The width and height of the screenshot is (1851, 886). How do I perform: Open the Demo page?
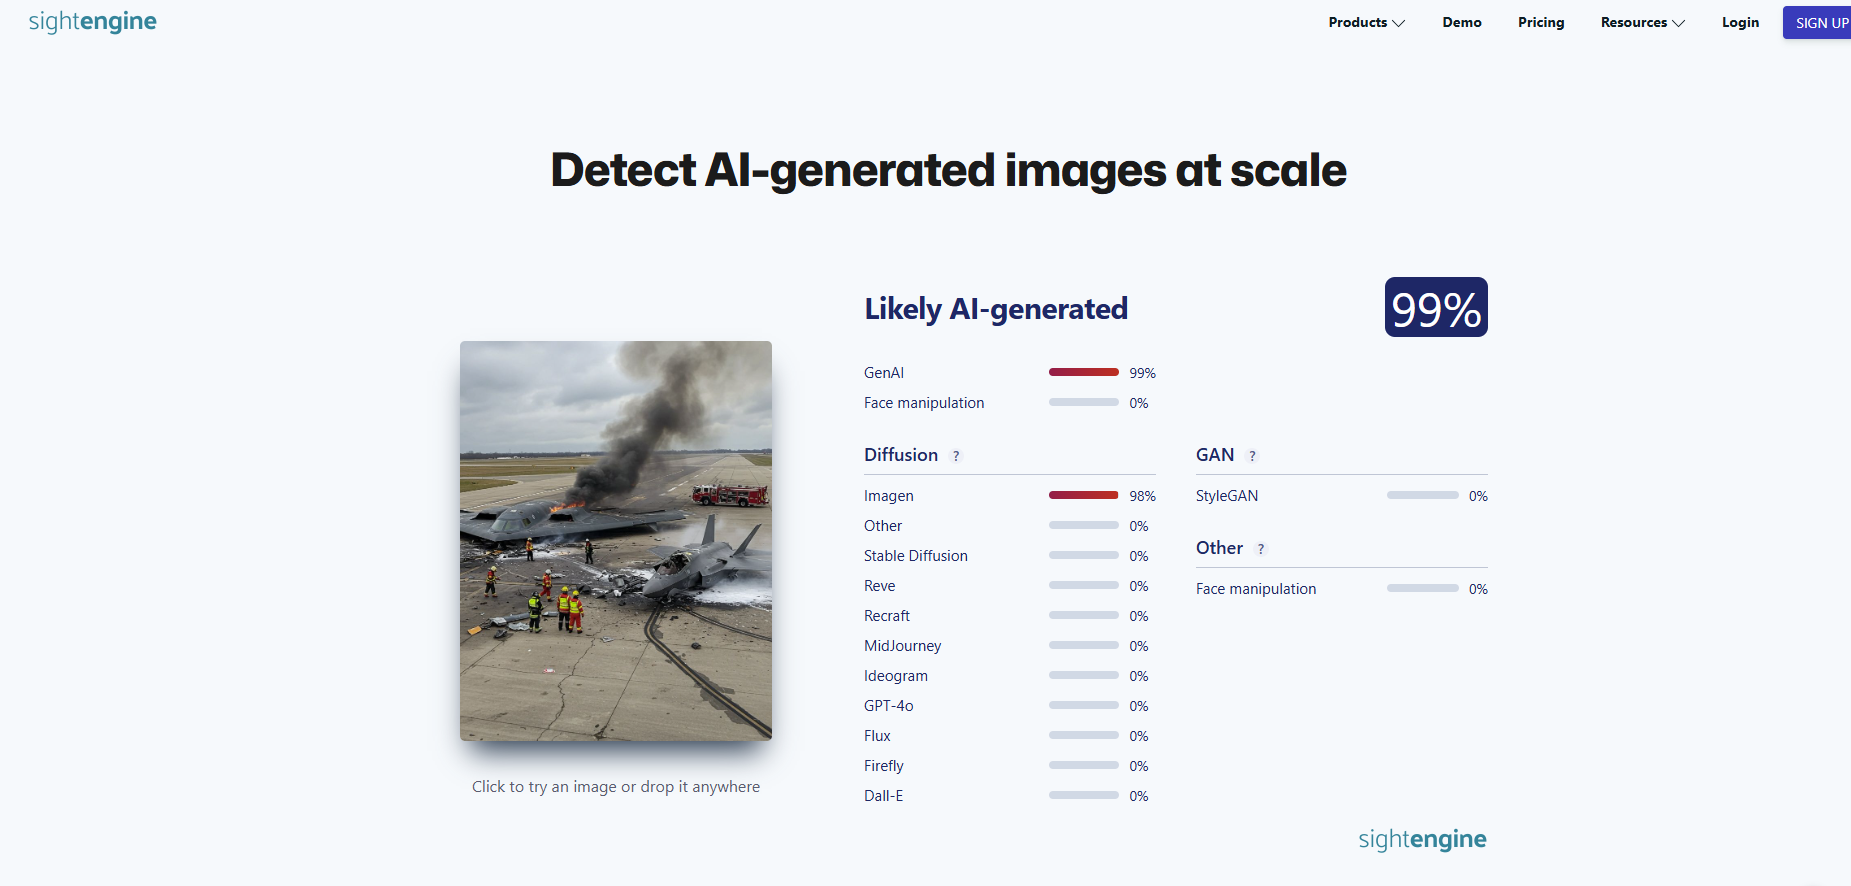point(1461,22)
